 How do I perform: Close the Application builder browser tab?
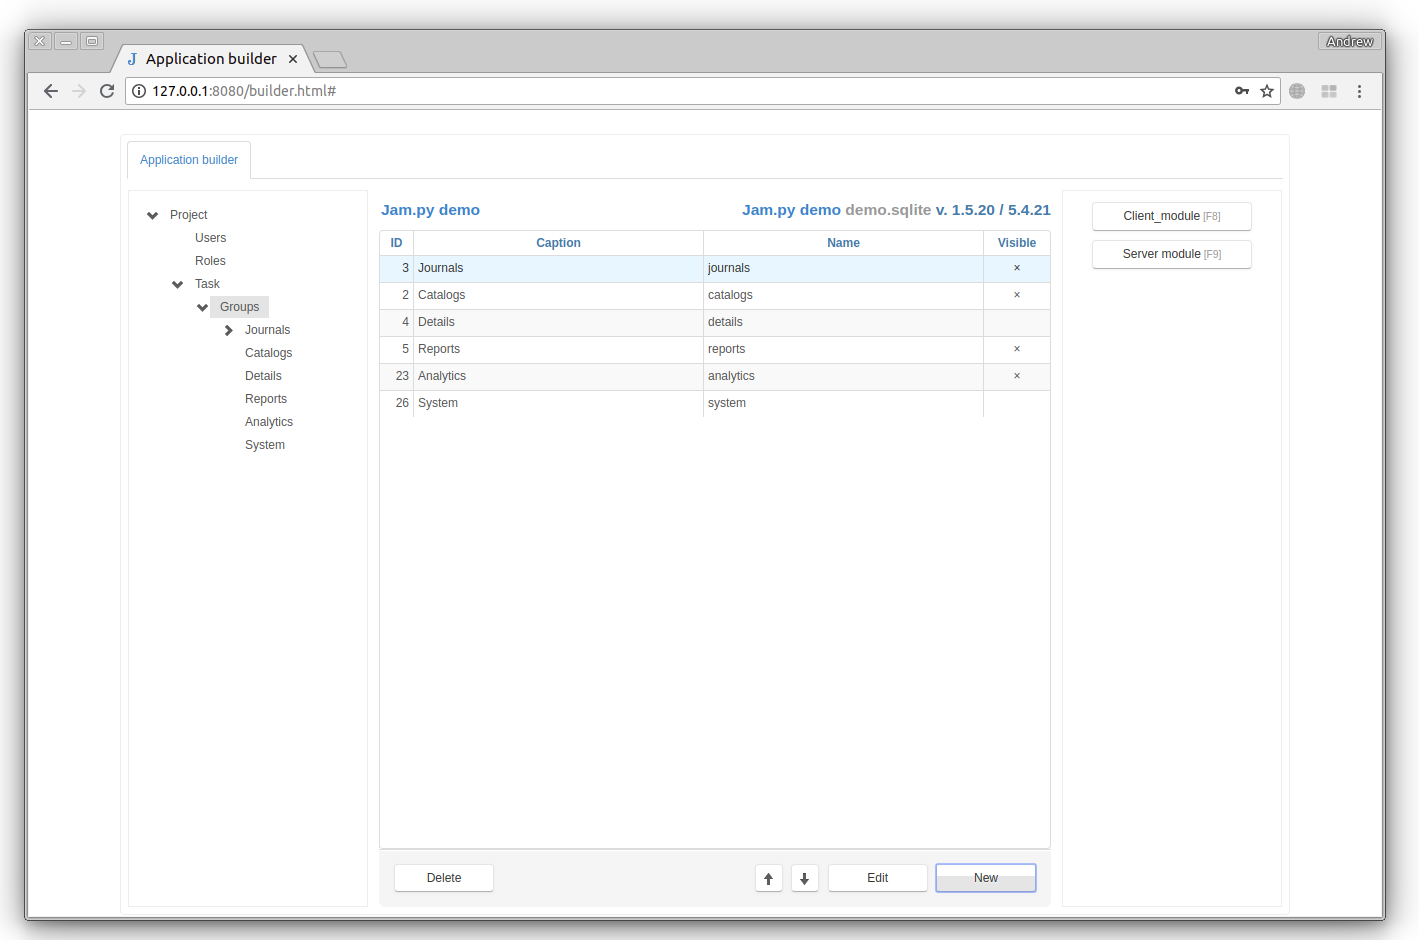pos(293,59)
